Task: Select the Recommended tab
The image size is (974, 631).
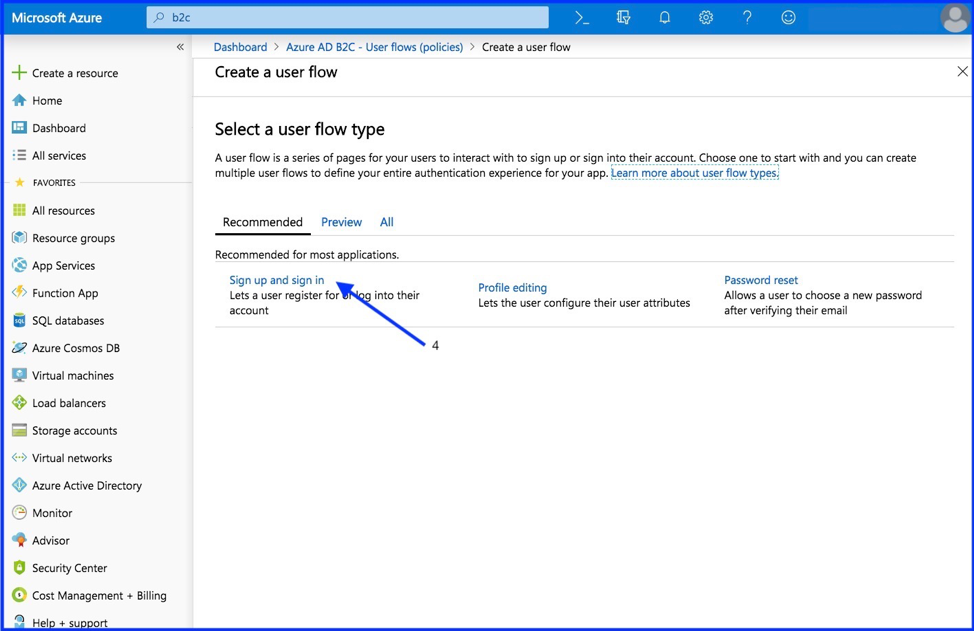Action: tap(263, 222)
